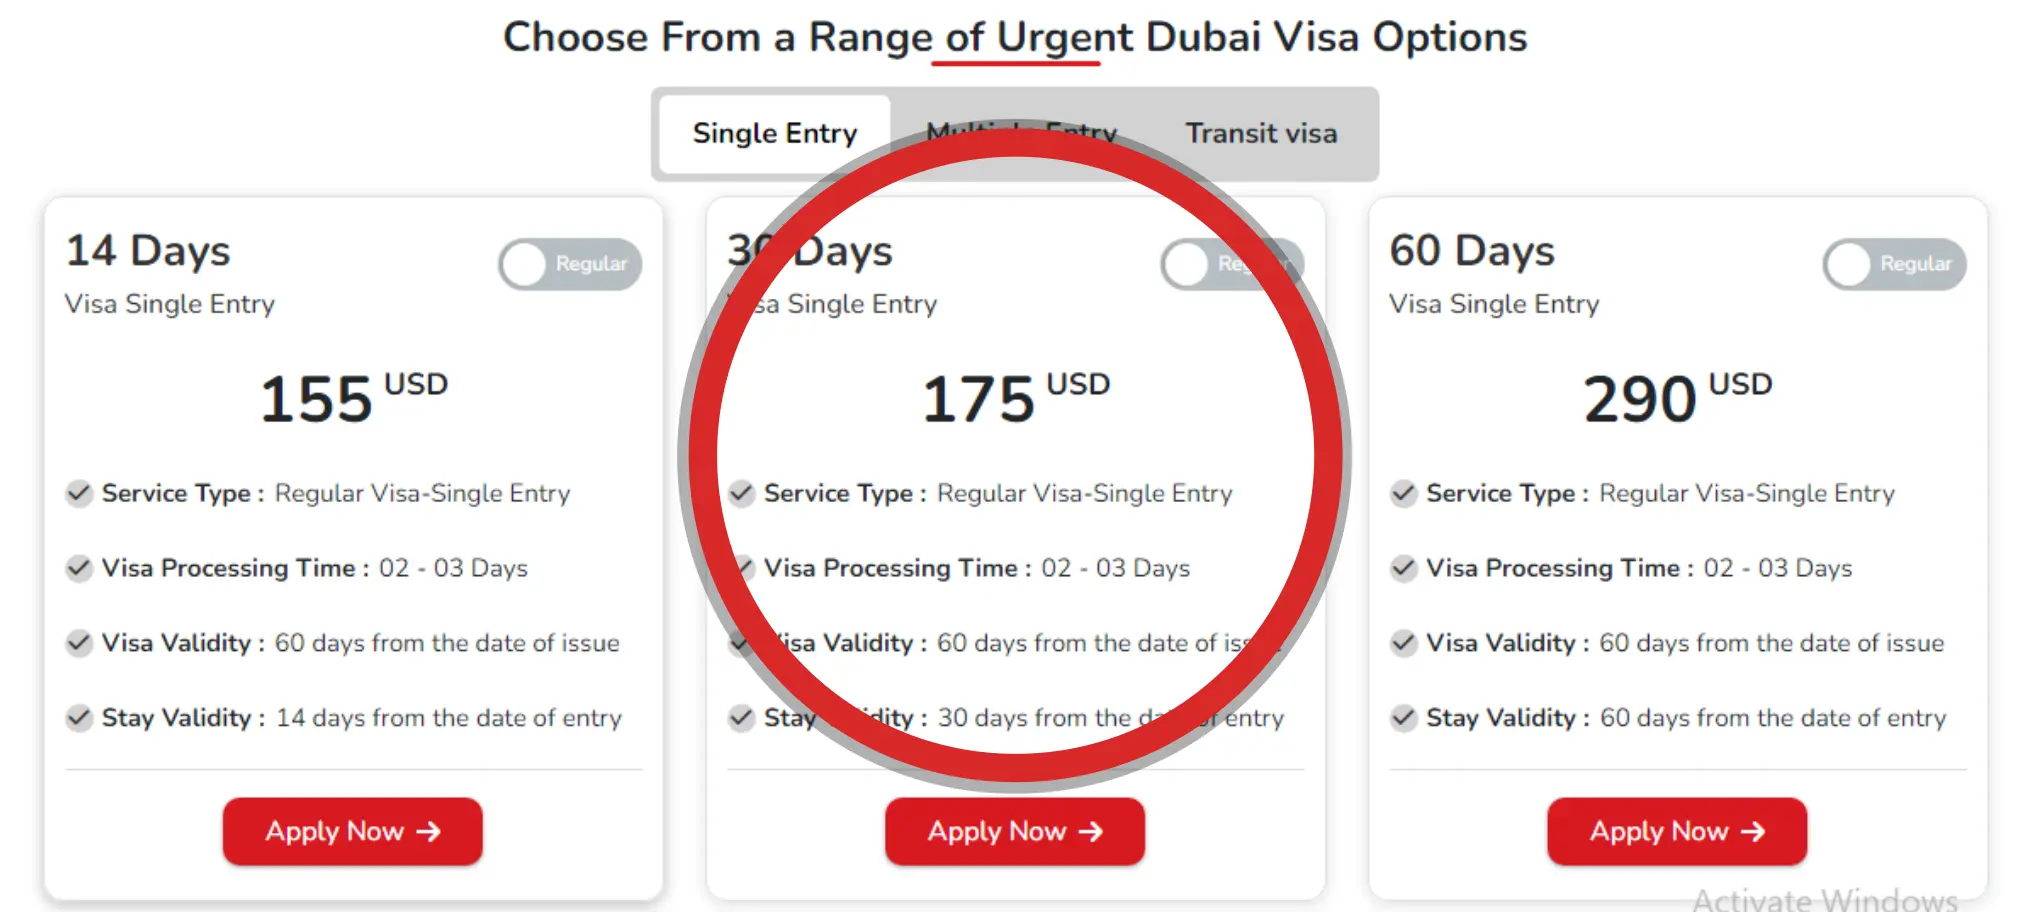Toggle the Regular switch on 60 Days card
Viewport: 2031px width, 912px height.
pyautogui.click(x=1894, y=264)
